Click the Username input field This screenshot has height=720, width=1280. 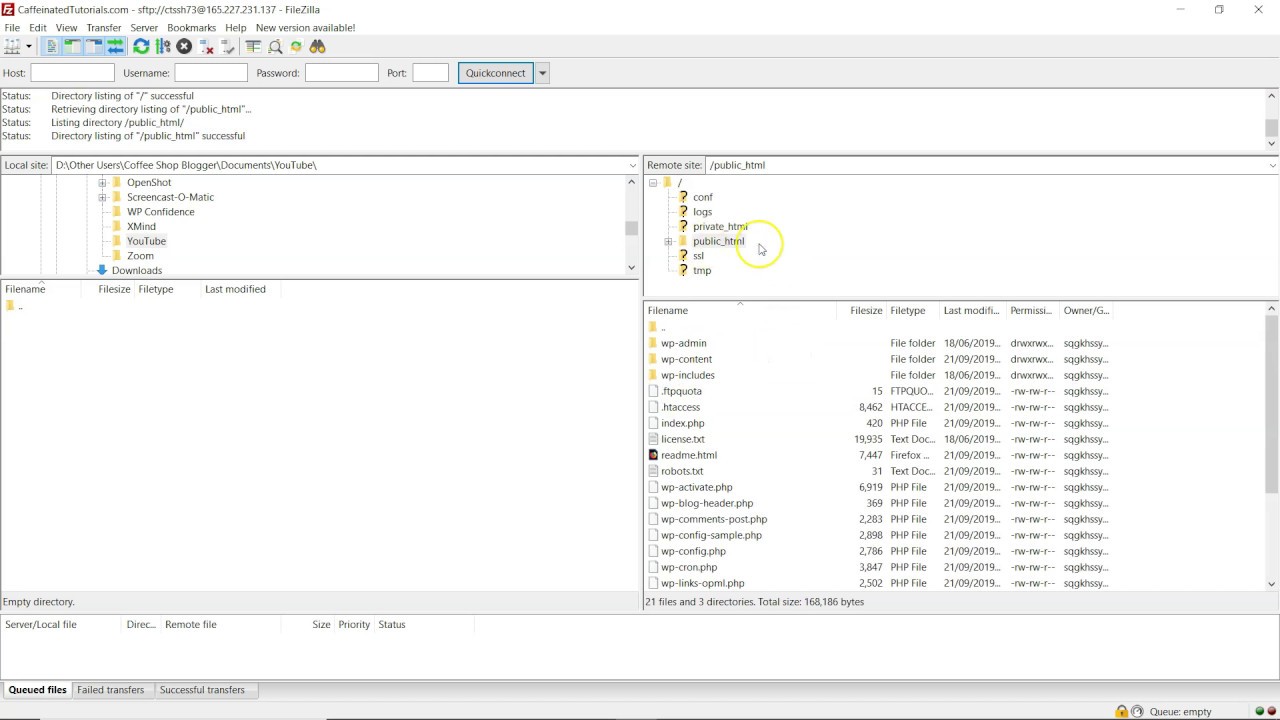211,73
